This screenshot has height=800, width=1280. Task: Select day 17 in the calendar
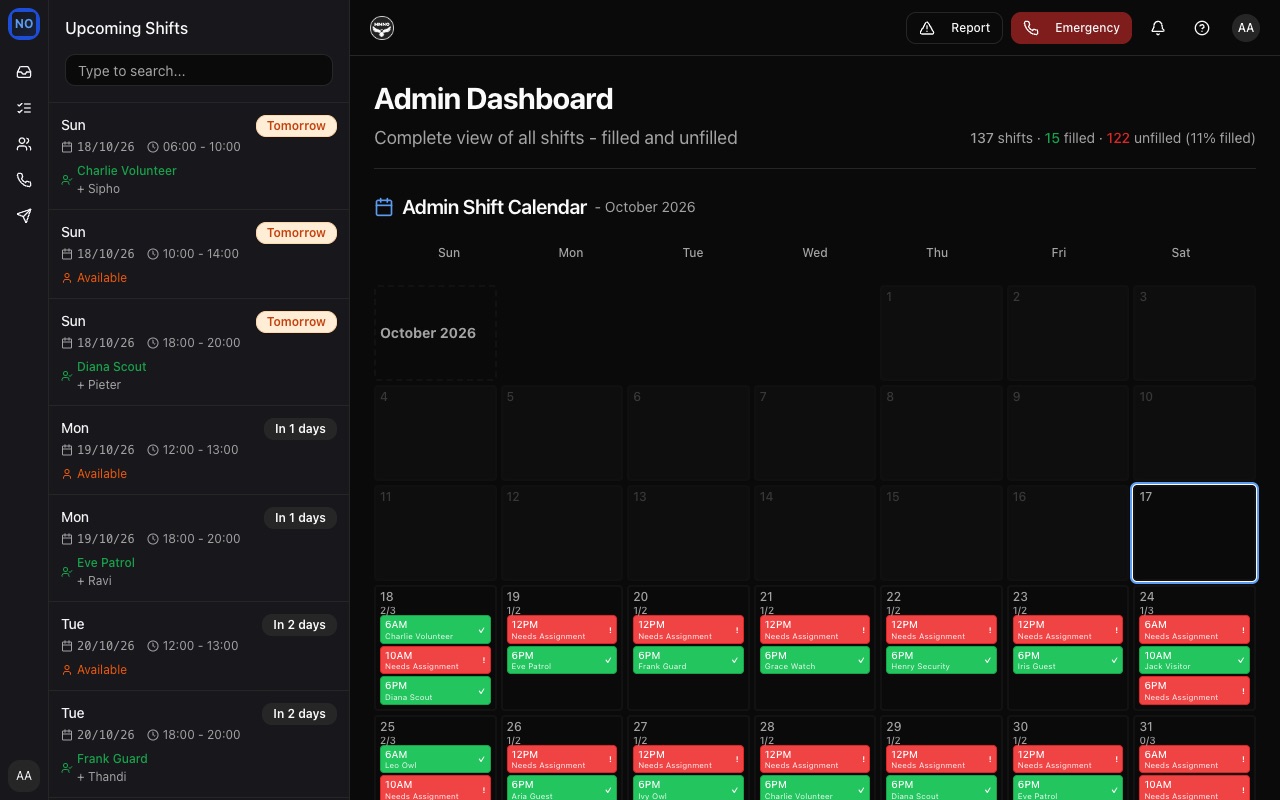tap(1194, 533)
